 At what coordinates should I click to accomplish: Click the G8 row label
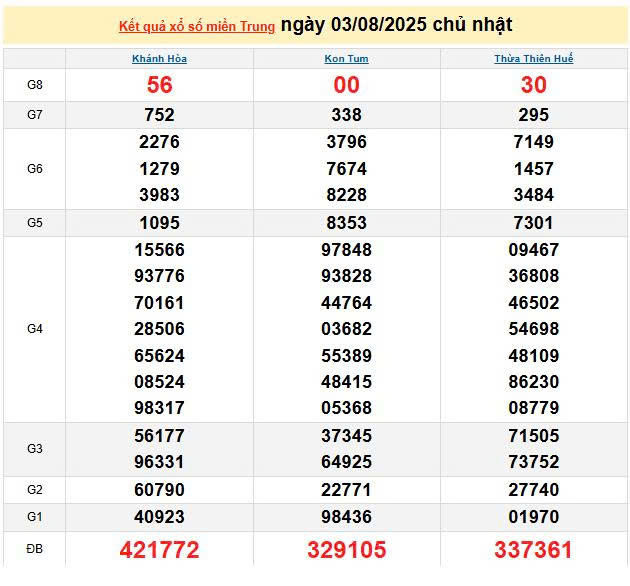35,85
